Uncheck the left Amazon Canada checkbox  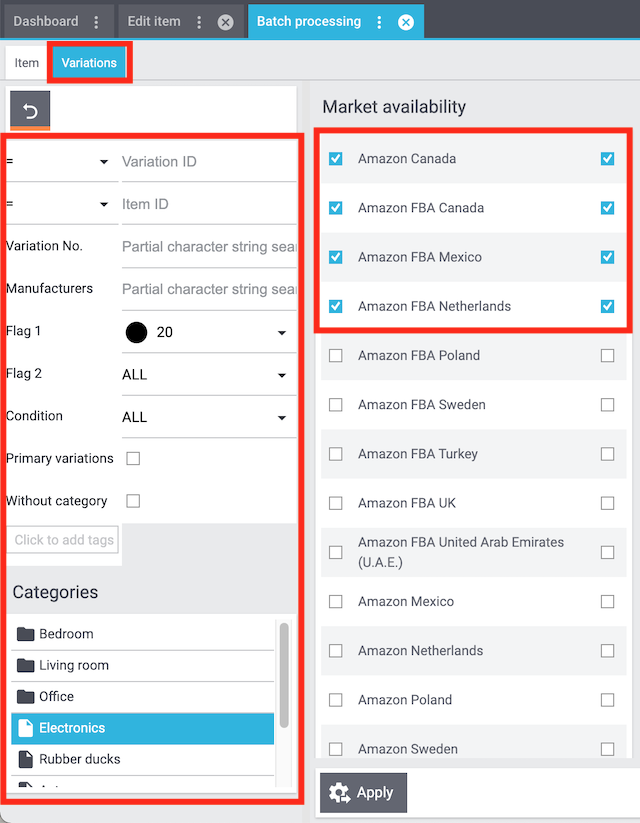coord(336,159)
